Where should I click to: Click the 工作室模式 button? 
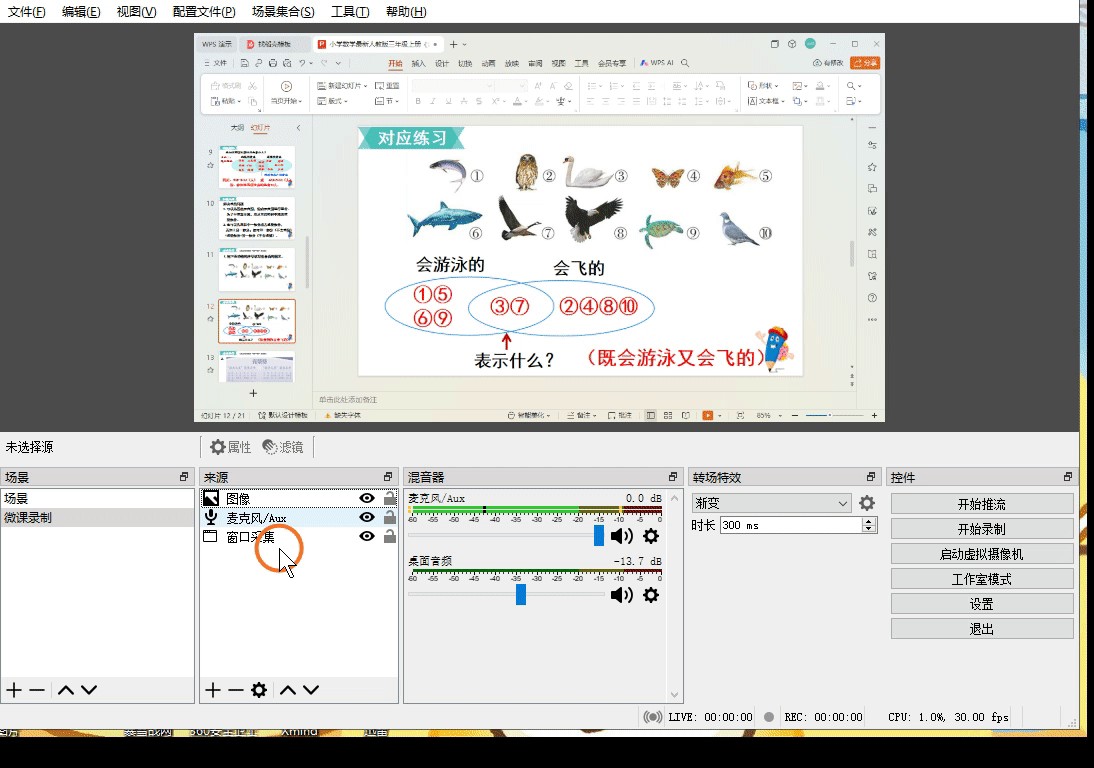click(x=981, y=579)
